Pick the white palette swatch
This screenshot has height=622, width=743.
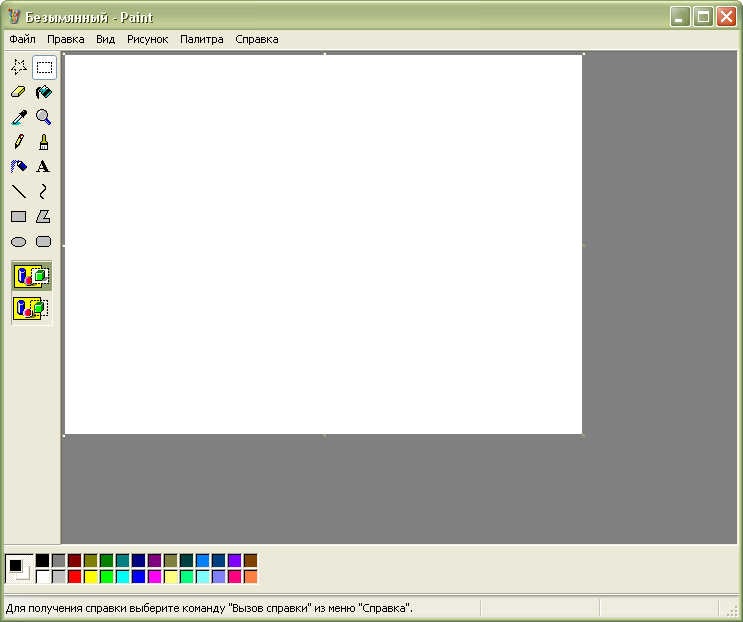tap(43, 577)
